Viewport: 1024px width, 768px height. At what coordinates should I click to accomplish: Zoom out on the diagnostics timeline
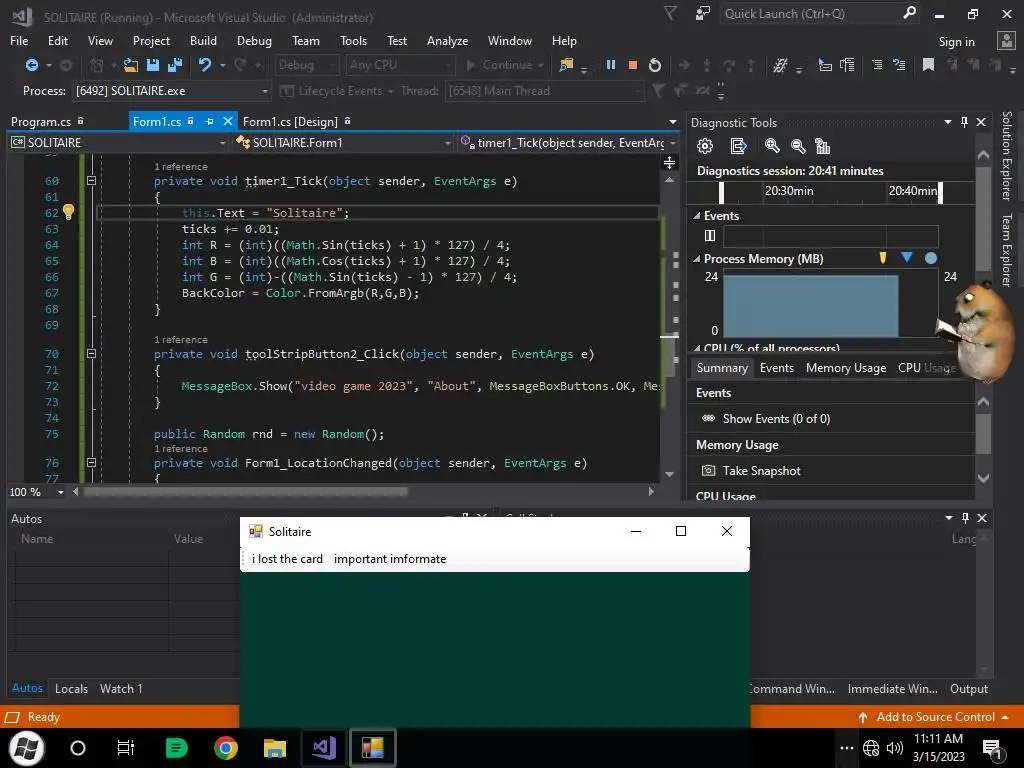click(797, 146)
